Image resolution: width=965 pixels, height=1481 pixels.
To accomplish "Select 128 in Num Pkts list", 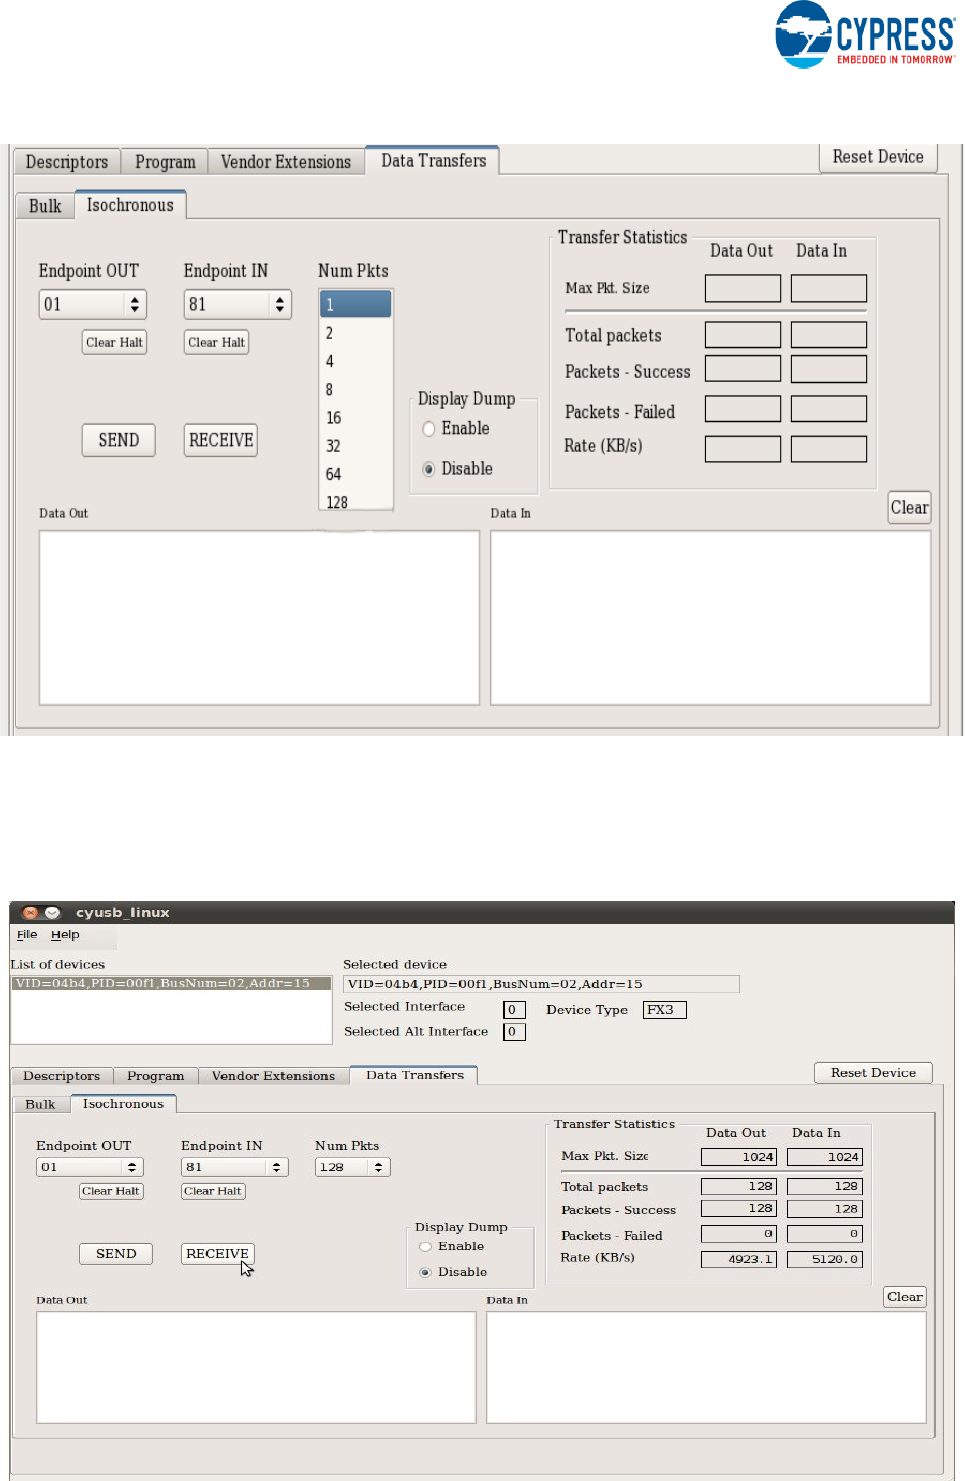I will 355,501.
